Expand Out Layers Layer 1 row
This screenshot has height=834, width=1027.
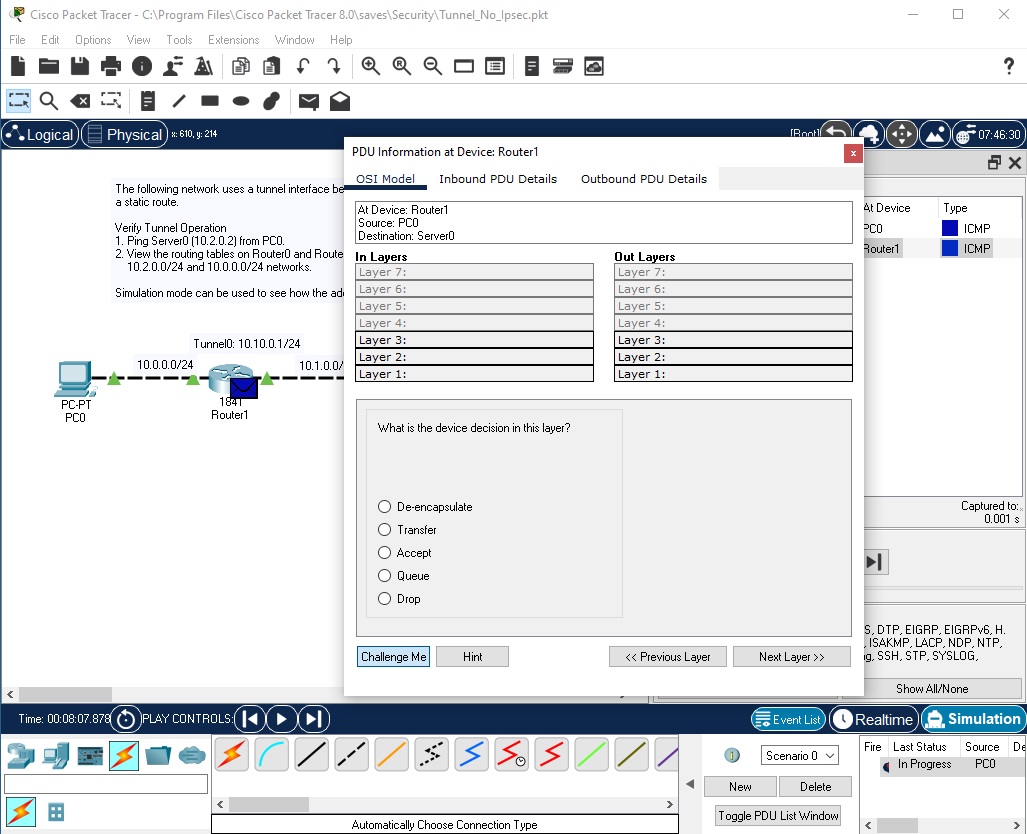tap(733, 374)
